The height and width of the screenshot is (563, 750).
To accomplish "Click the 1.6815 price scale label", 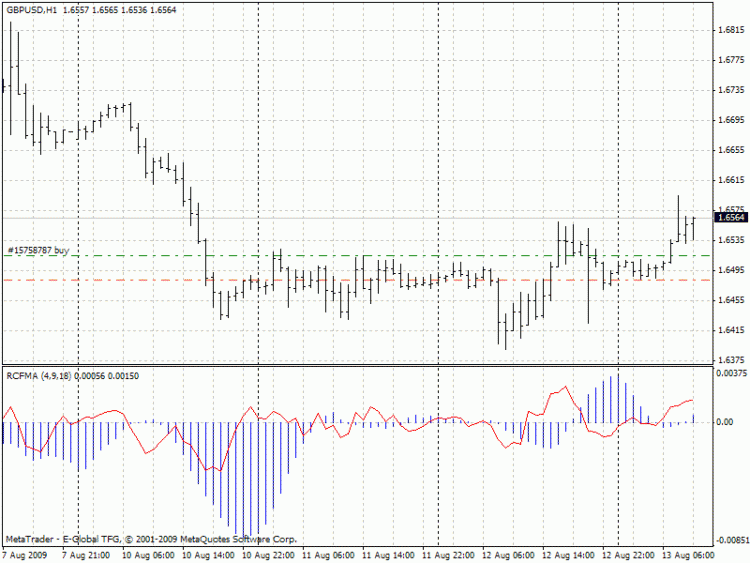I will click(x=729, y=30).
